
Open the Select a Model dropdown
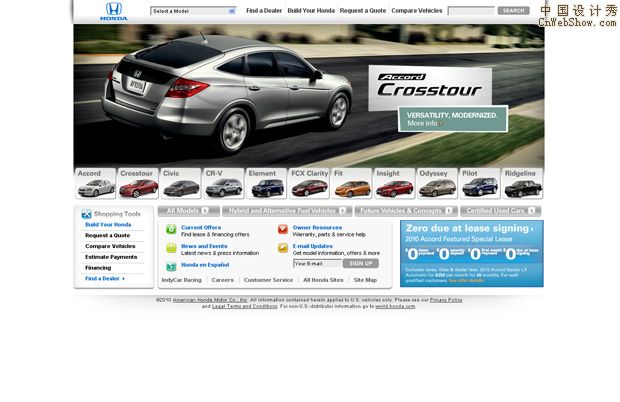(193, 11)
